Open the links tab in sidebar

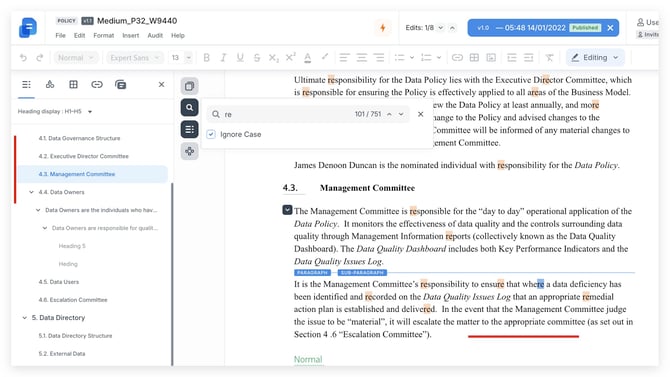click(x=97, y=85)
